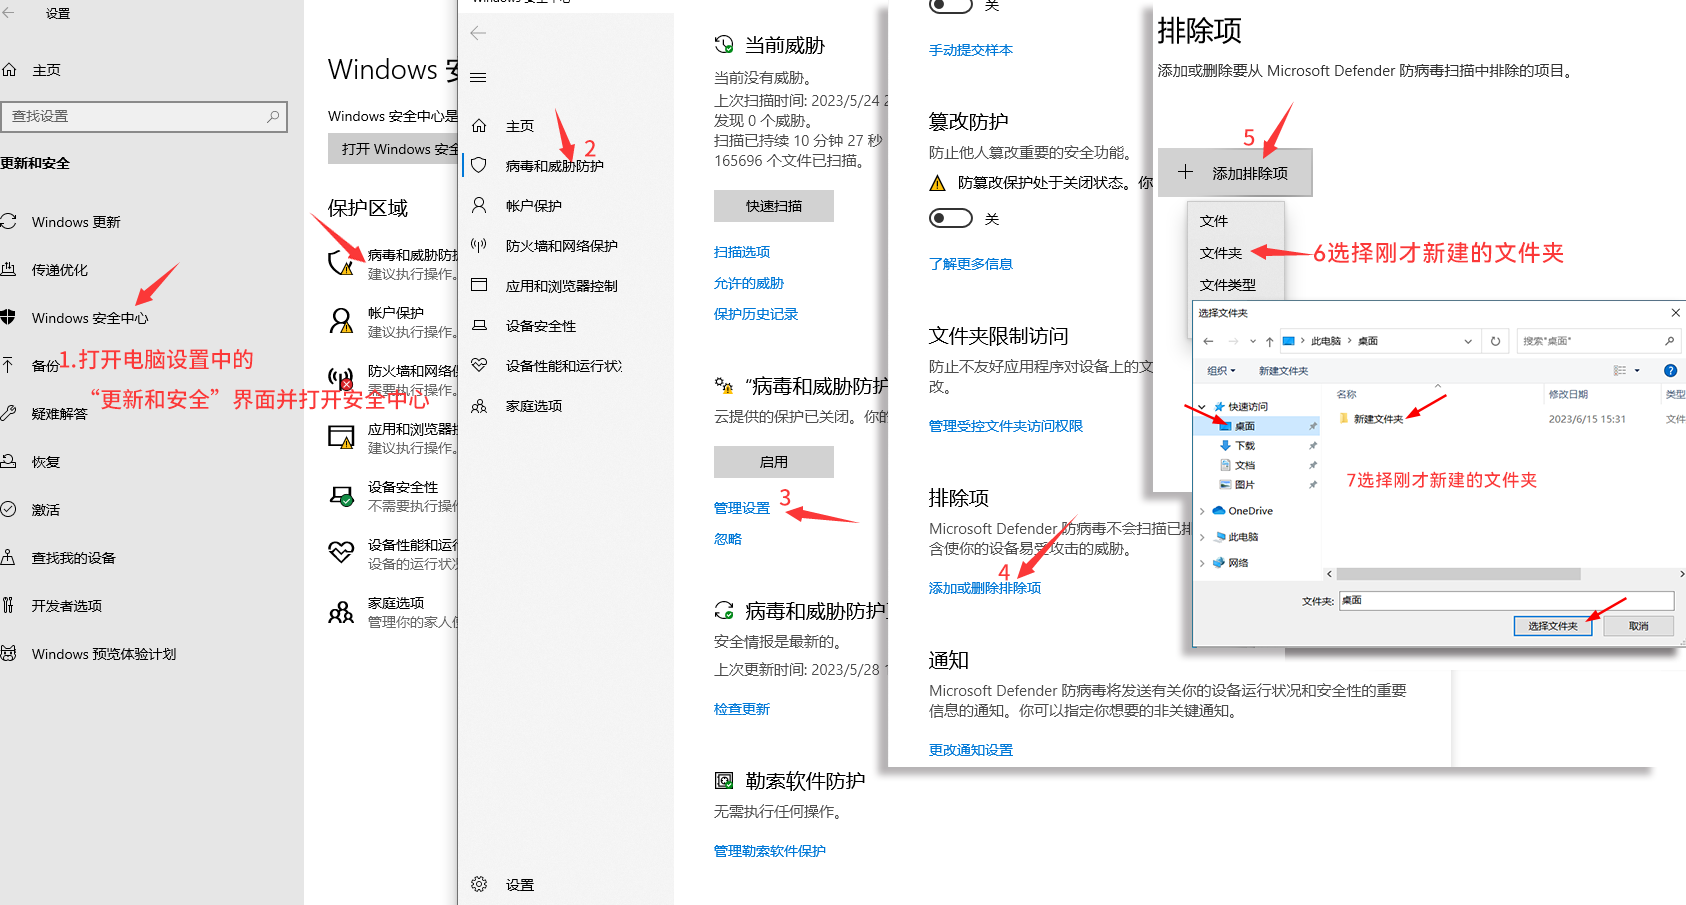Open 管理受控文件夹访问权限 link

coord(1006,426)
